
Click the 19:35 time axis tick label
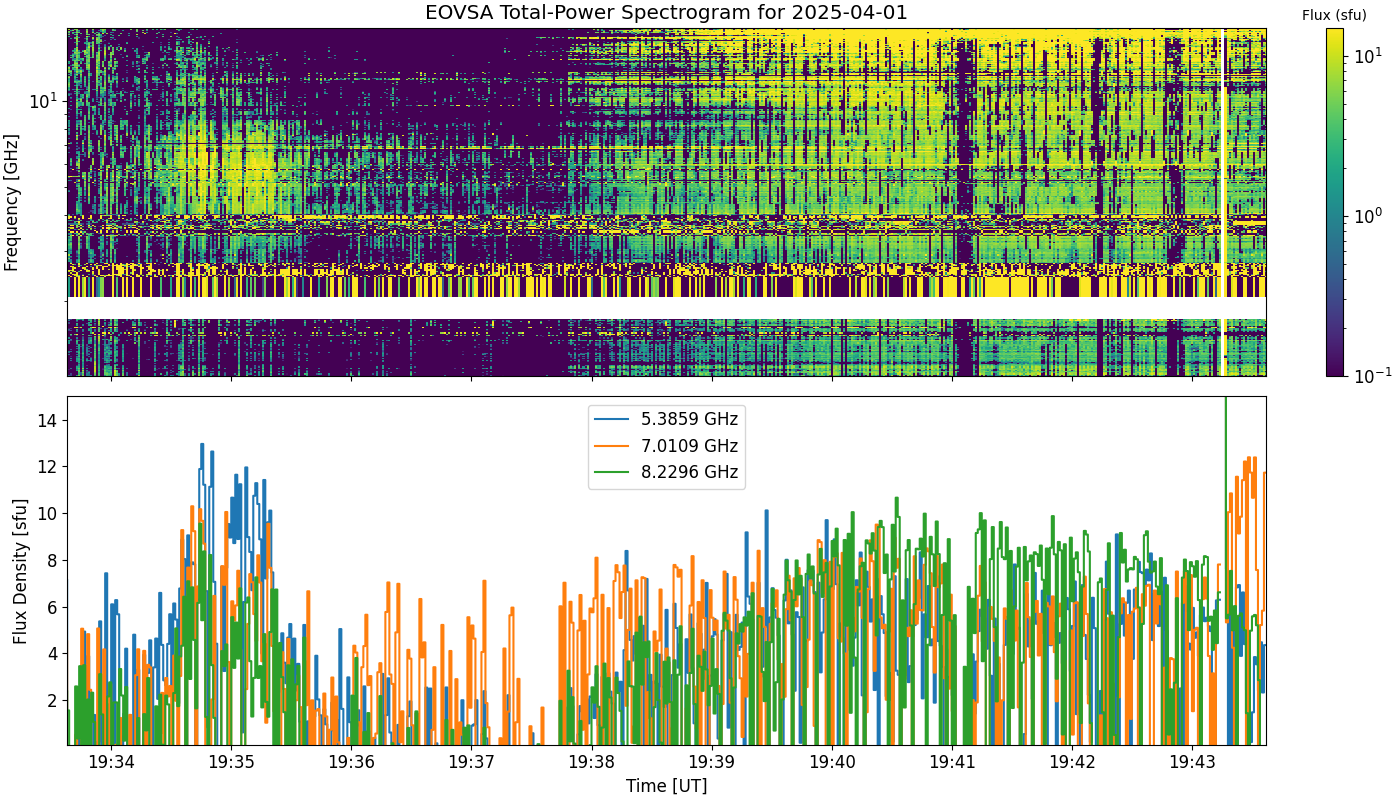tap(231, 763)
